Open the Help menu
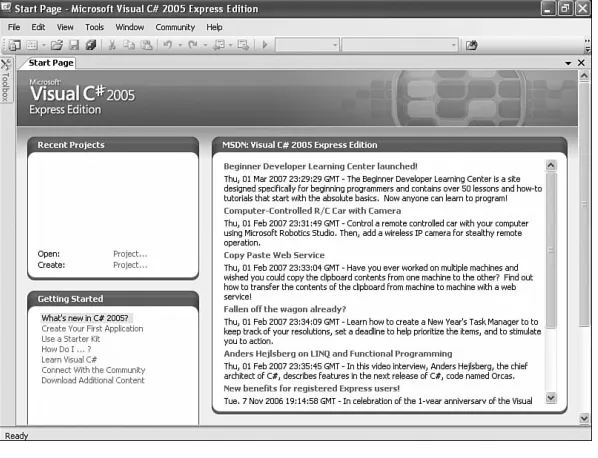This screenshot has width=598, height=458. click(x=214, y=27)
